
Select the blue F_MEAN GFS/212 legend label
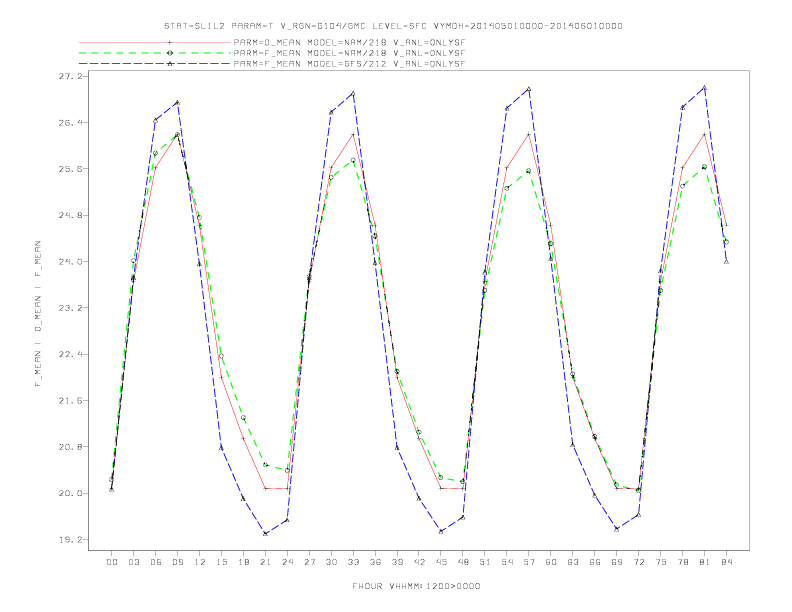click(349, 64)
